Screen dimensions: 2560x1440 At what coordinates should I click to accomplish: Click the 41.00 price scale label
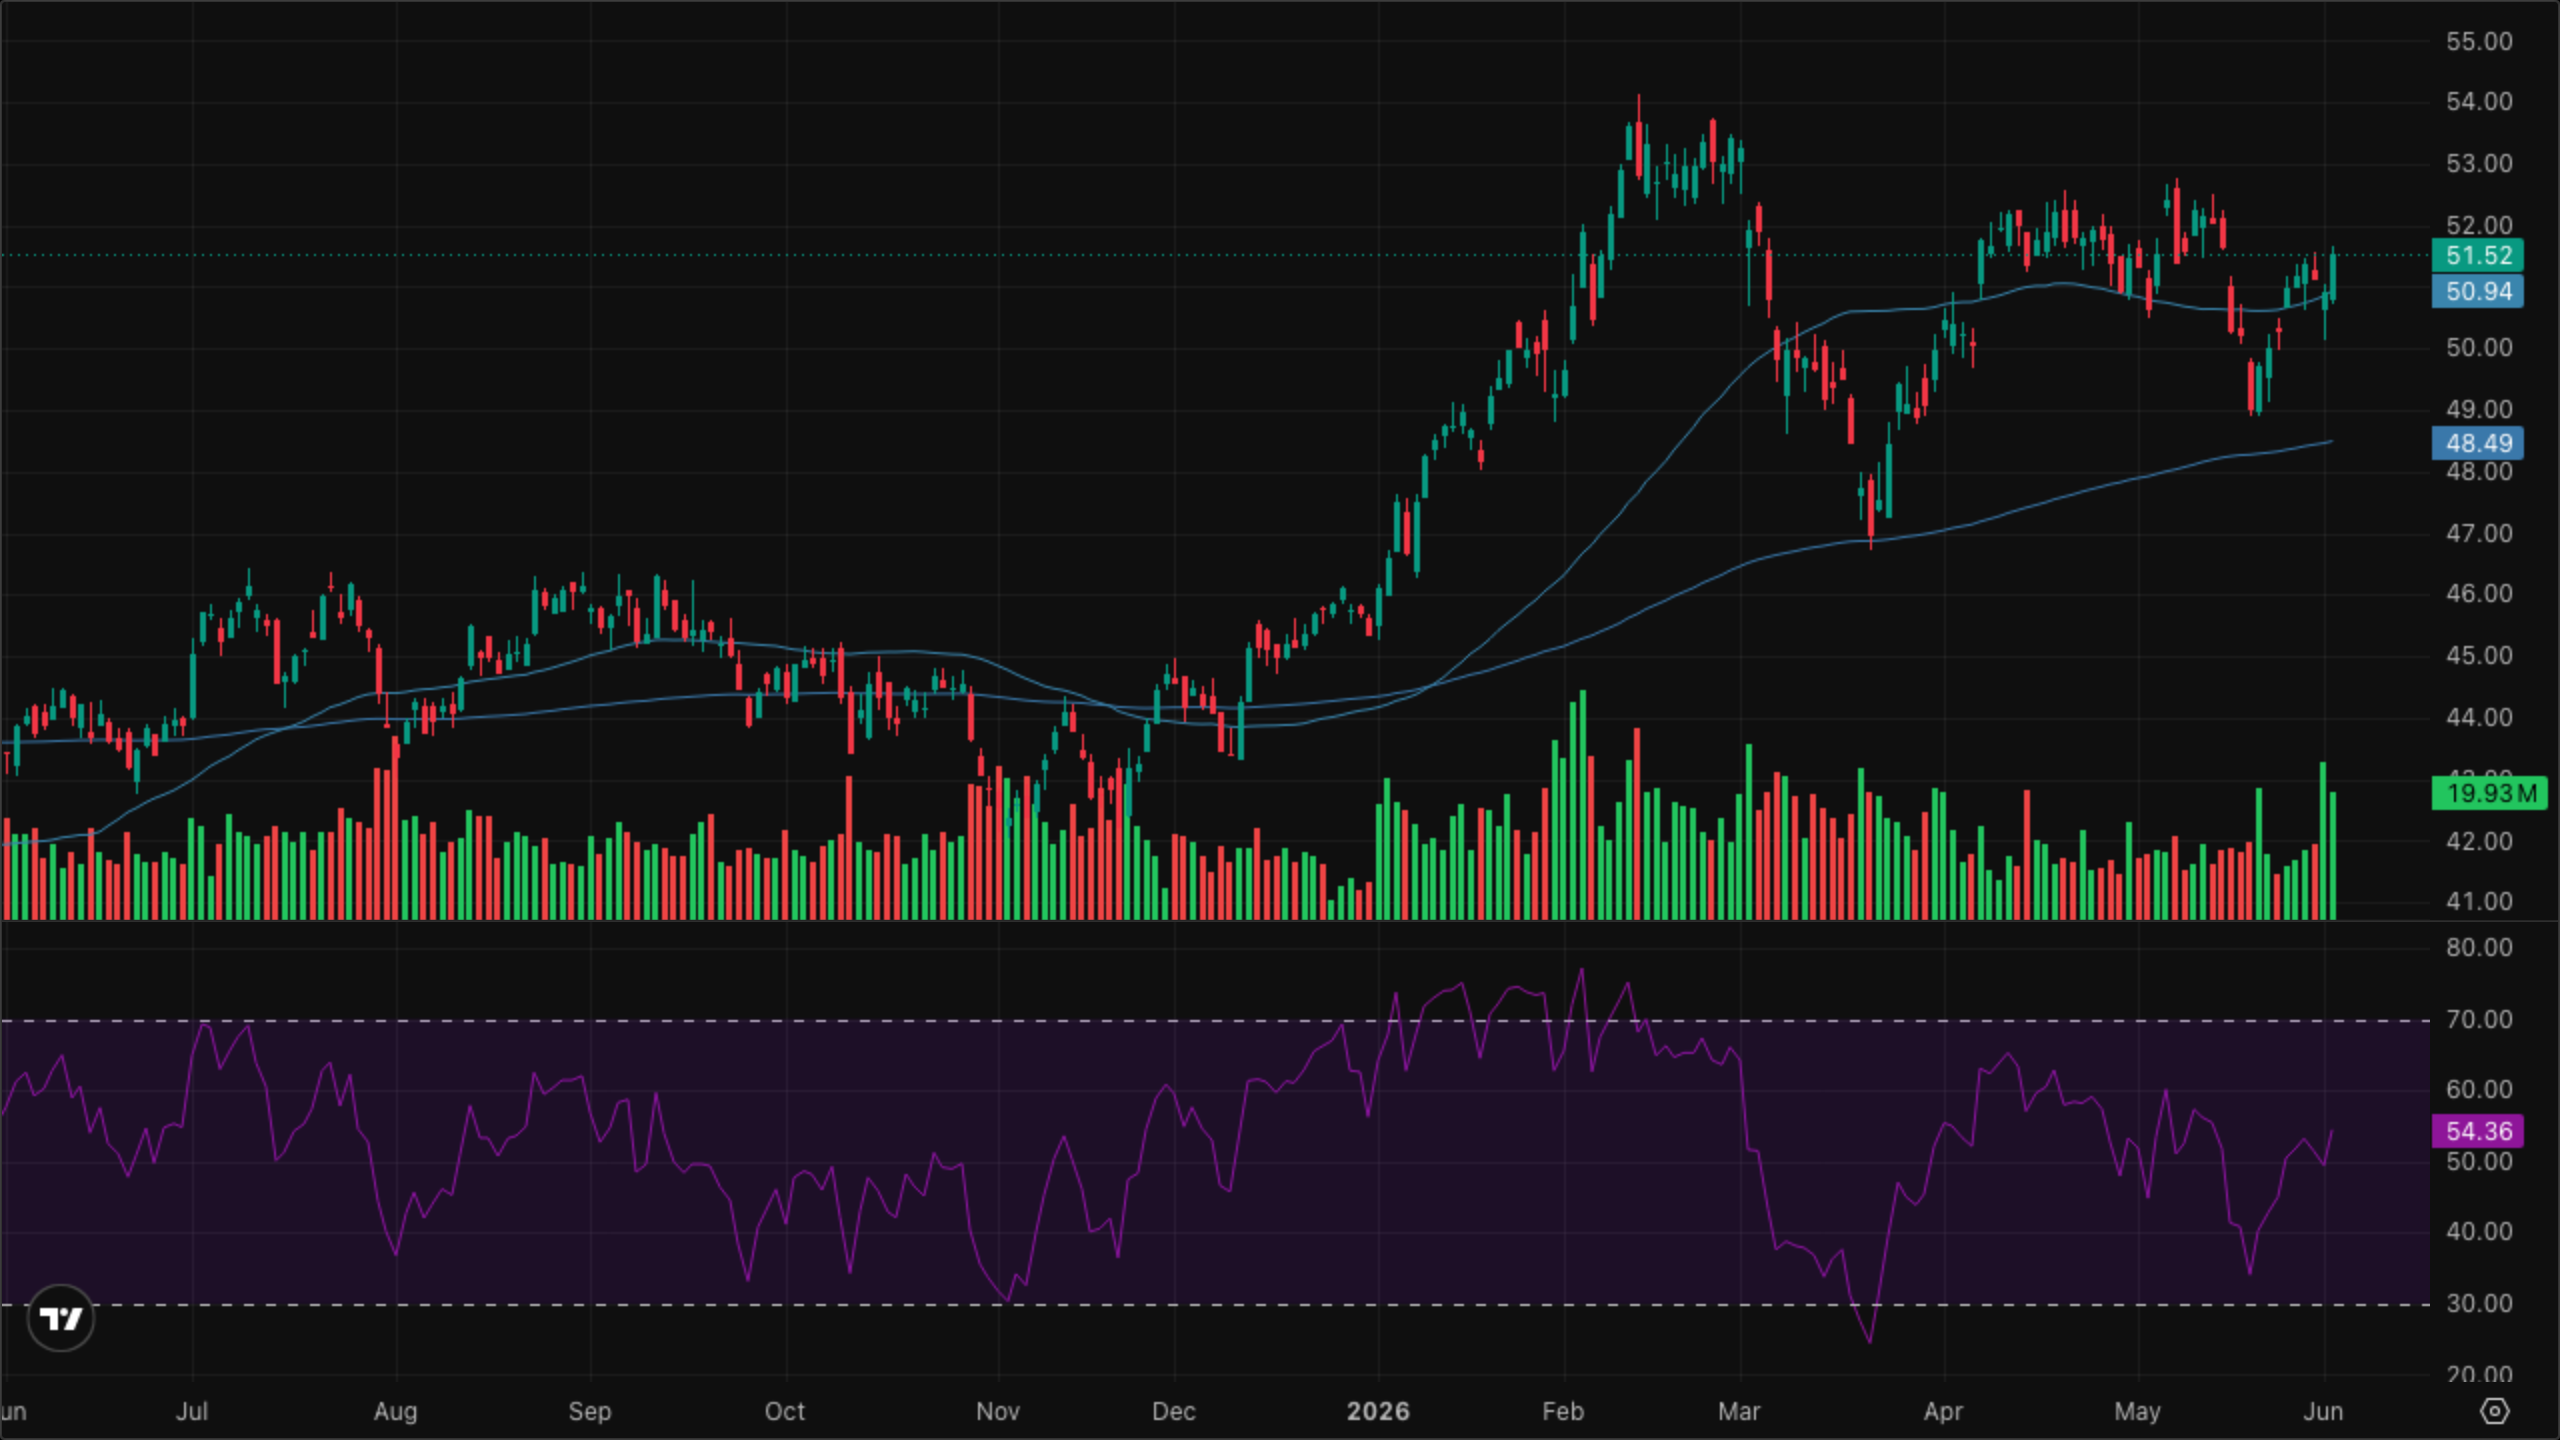2479,901
